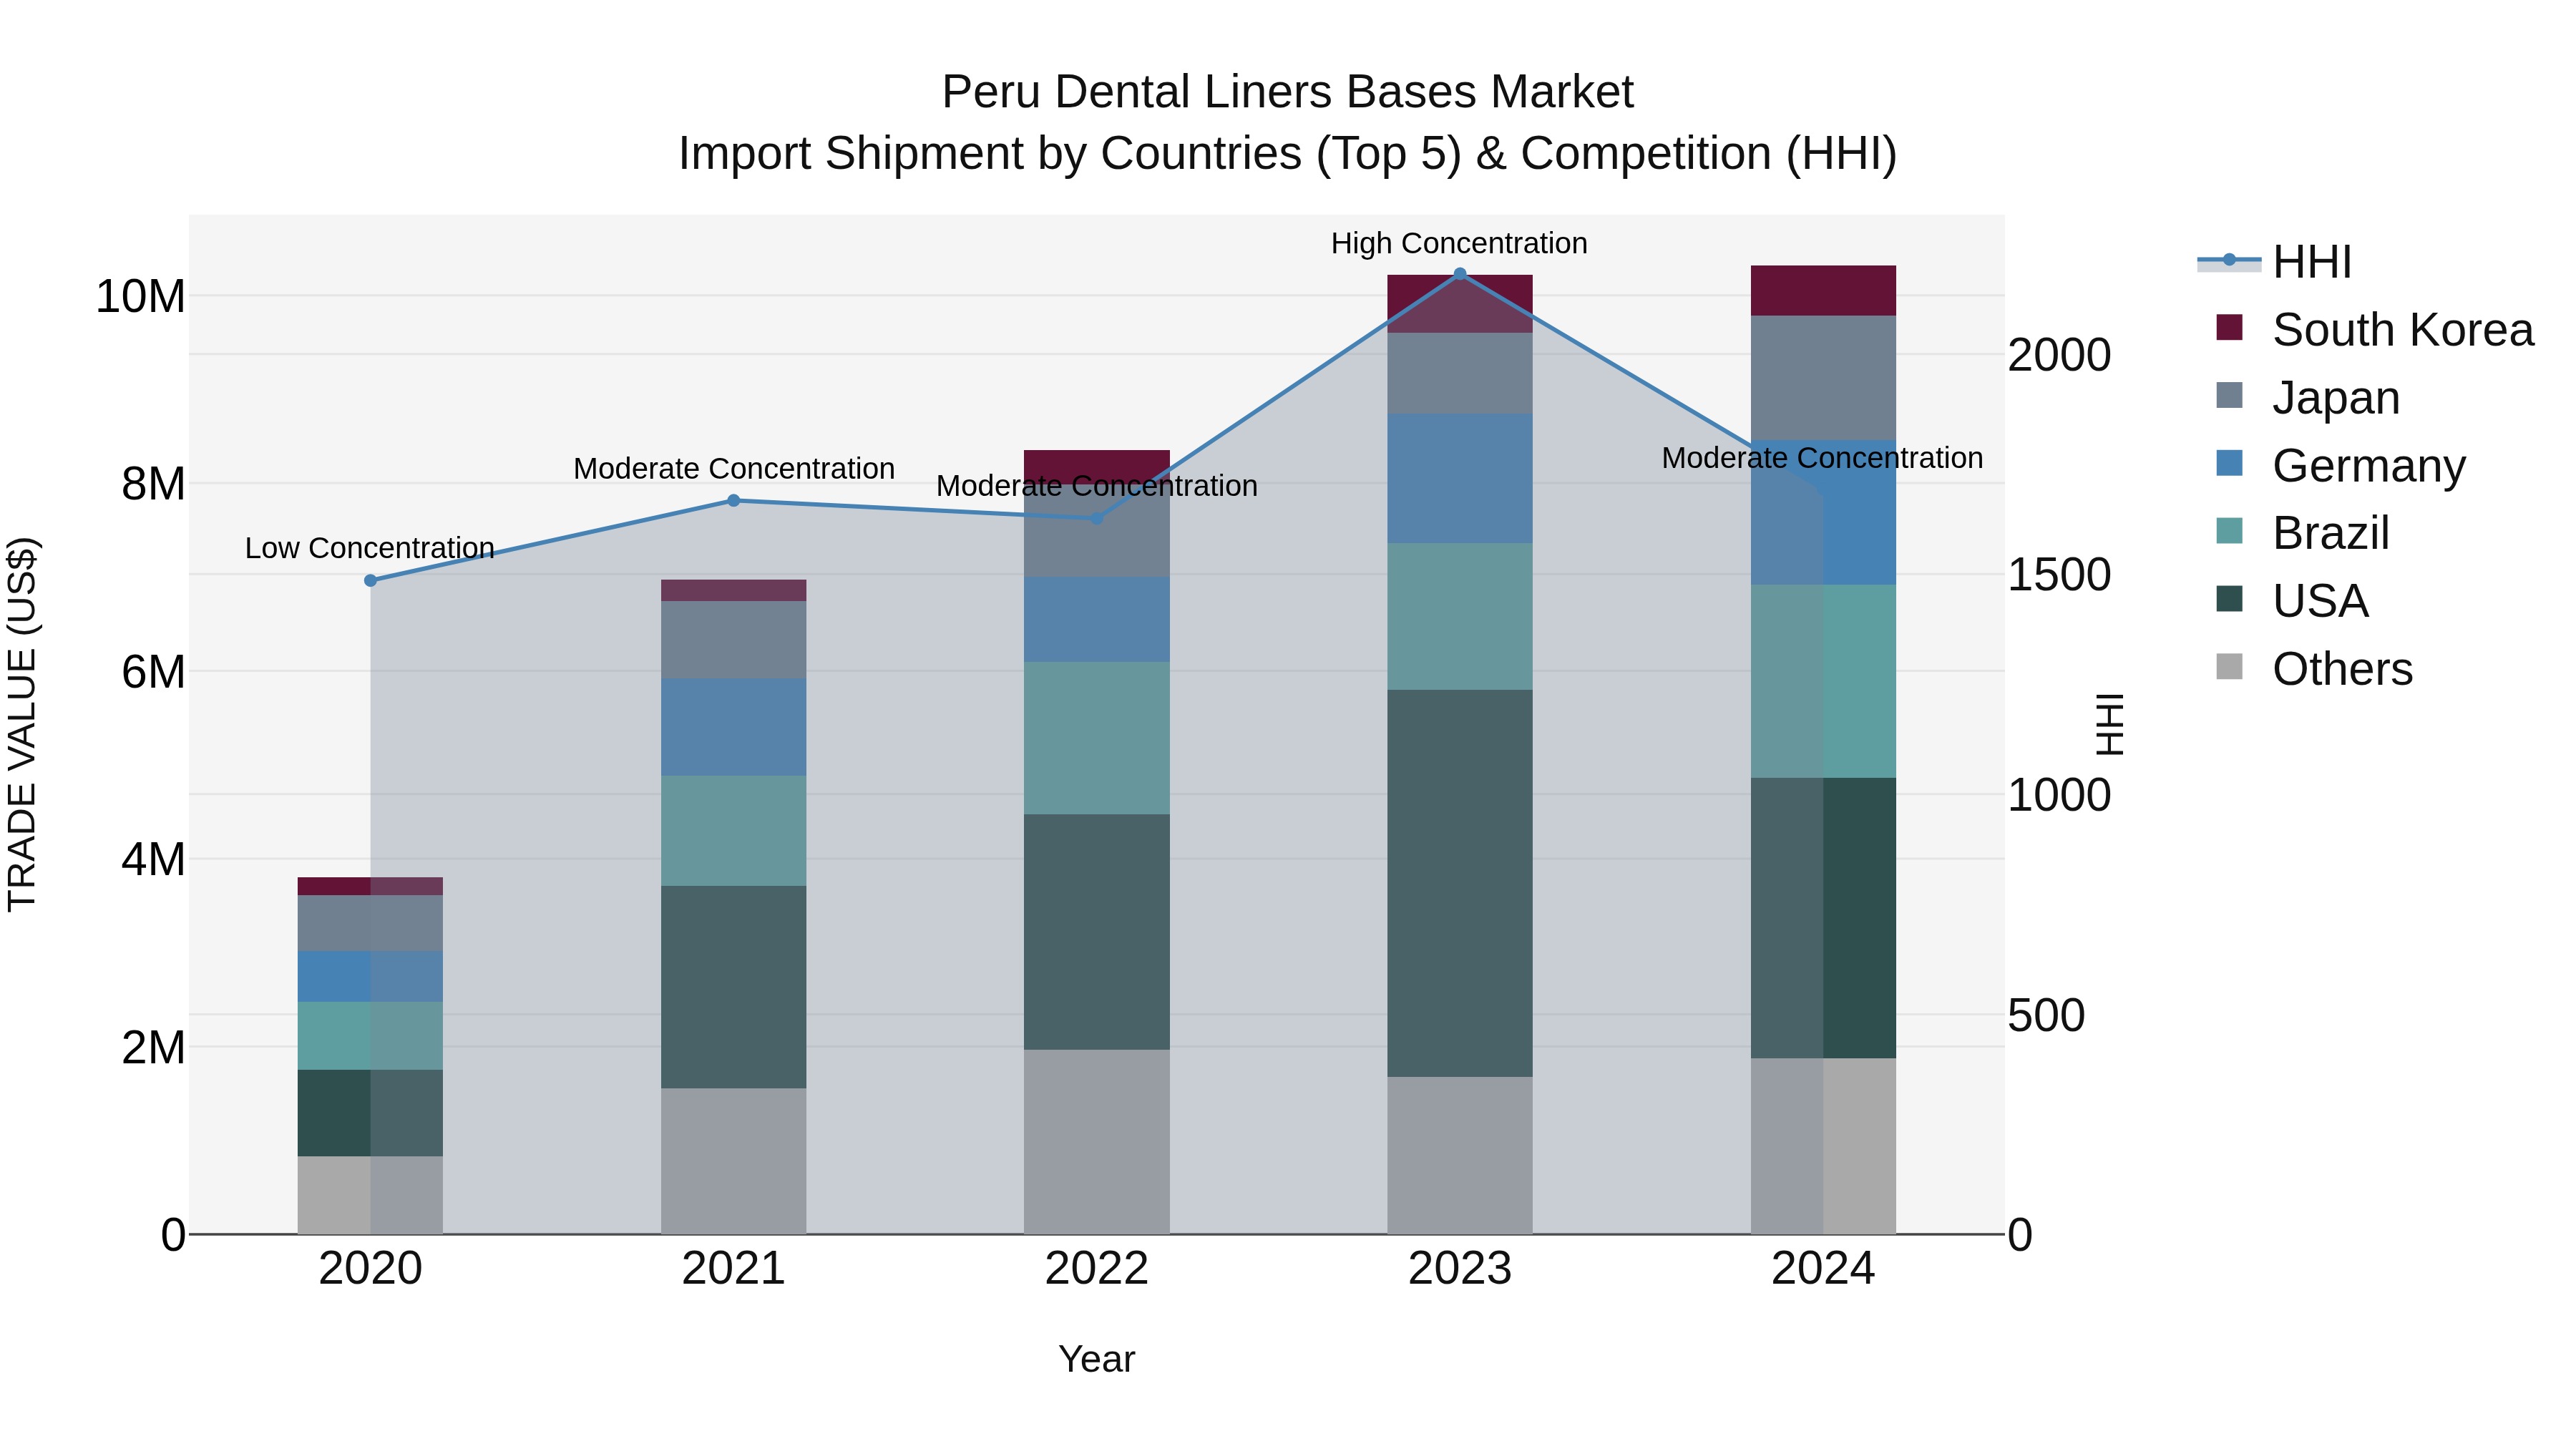
Task: Click the vertical 'HHI' right-axis title
Action: click(2109, 724)
